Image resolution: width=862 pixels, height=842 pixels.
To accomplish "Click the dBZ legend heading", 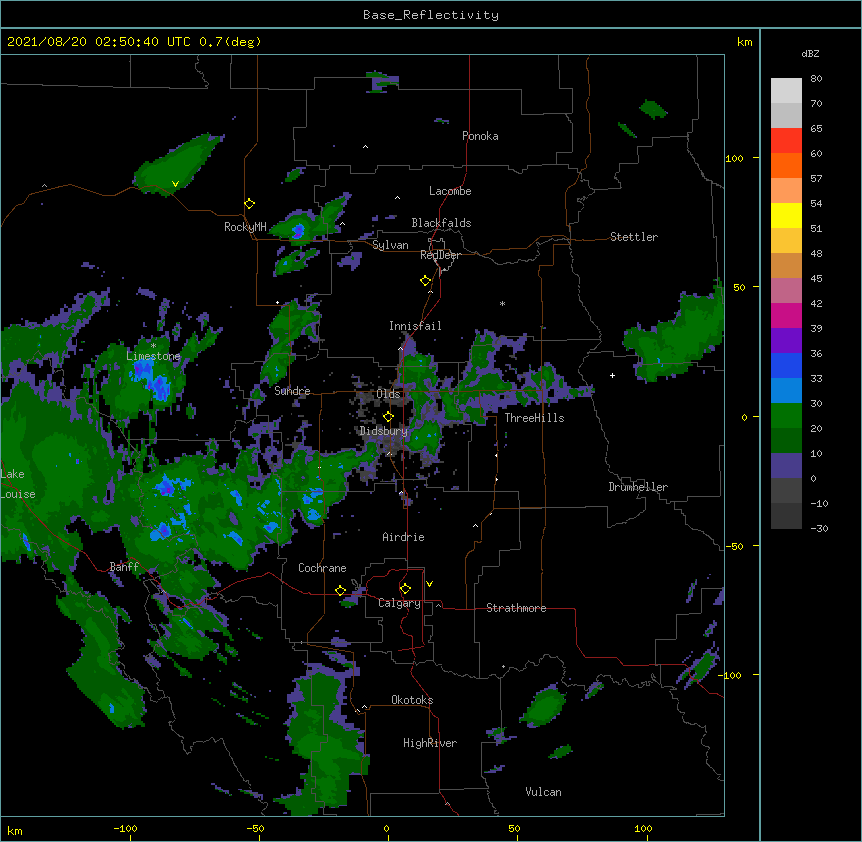I will click(x=810, y=54).
